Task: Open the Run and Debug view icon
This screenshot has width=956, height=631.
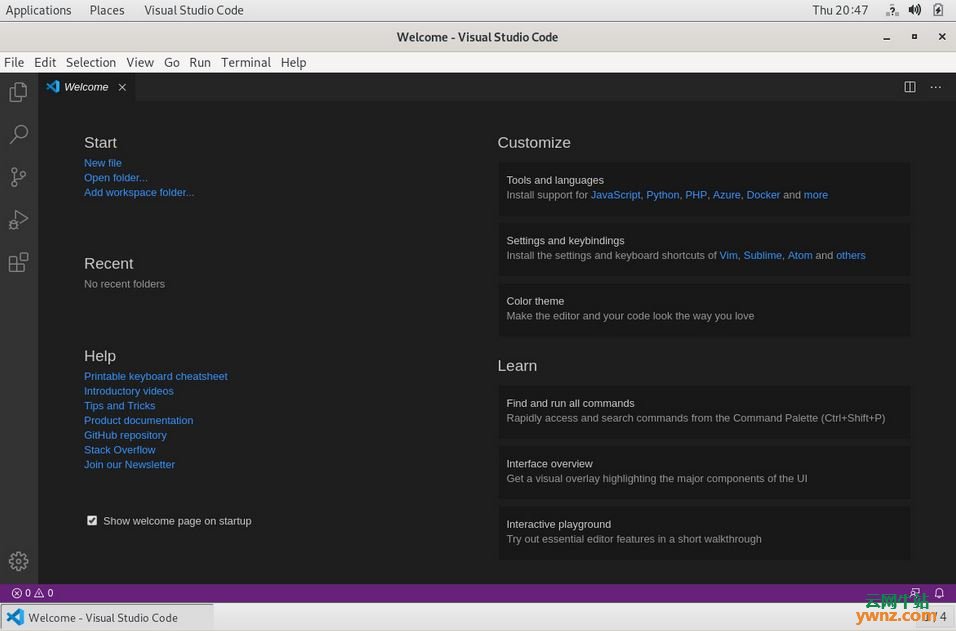Action: tap(18, 219)
